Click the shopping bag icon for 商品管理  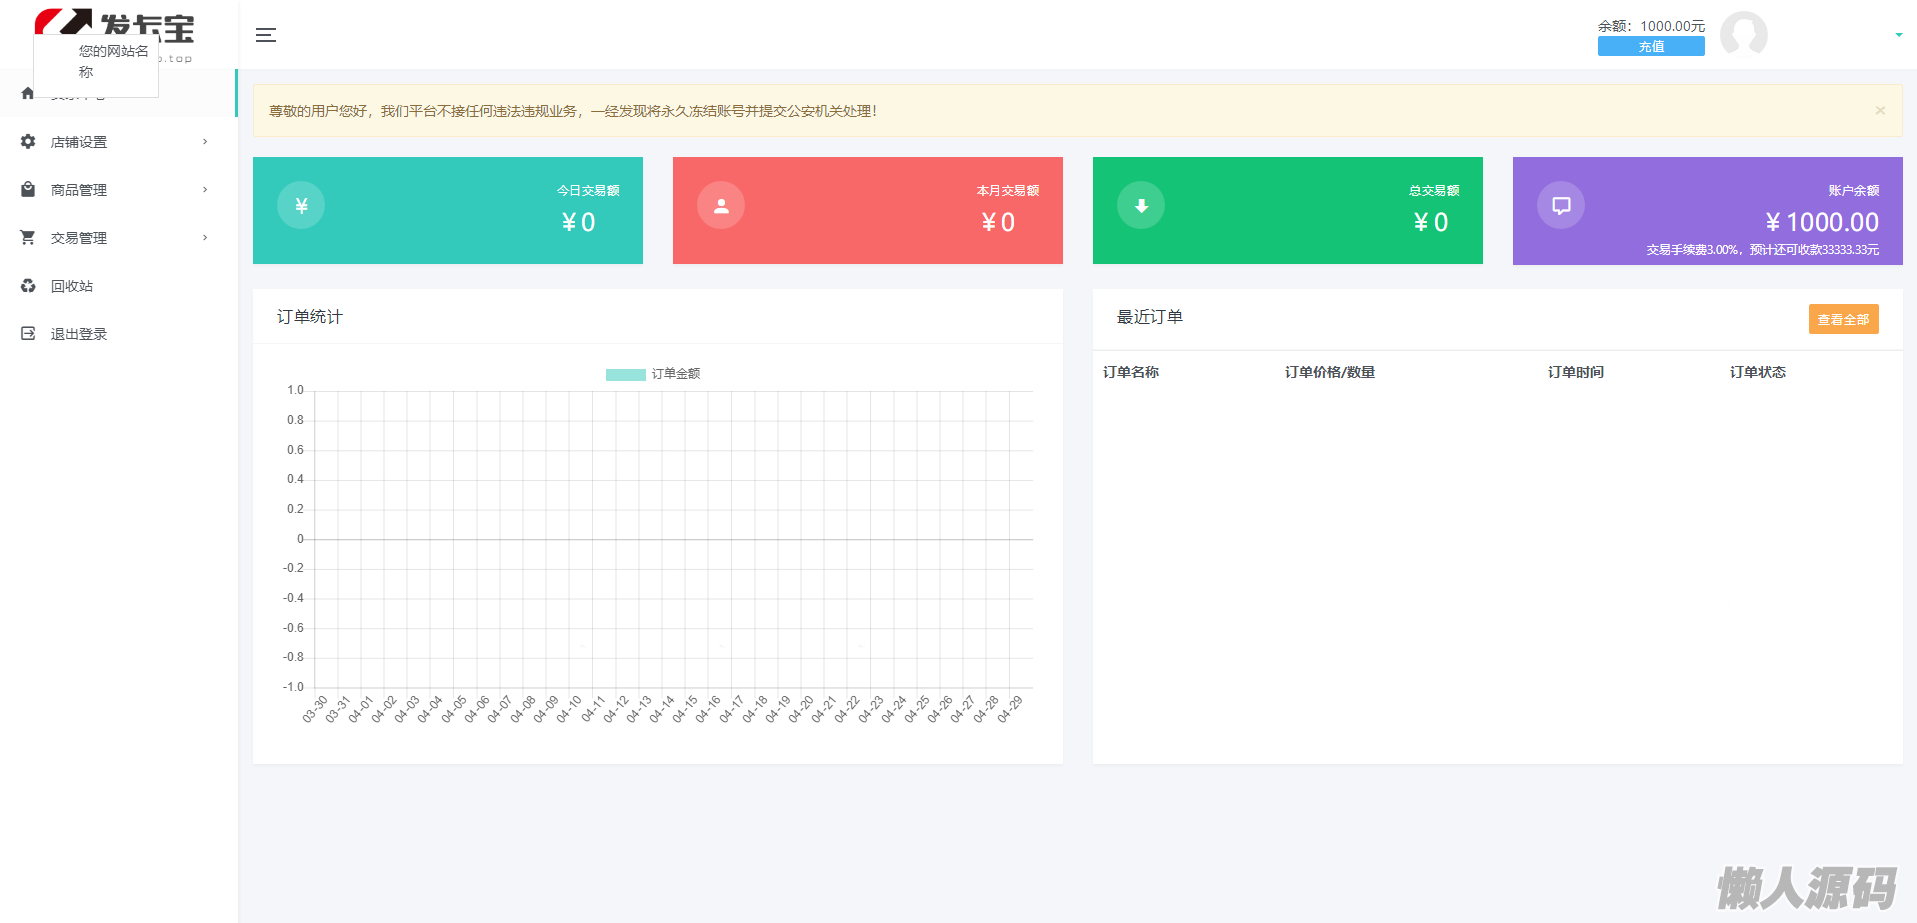28,190
